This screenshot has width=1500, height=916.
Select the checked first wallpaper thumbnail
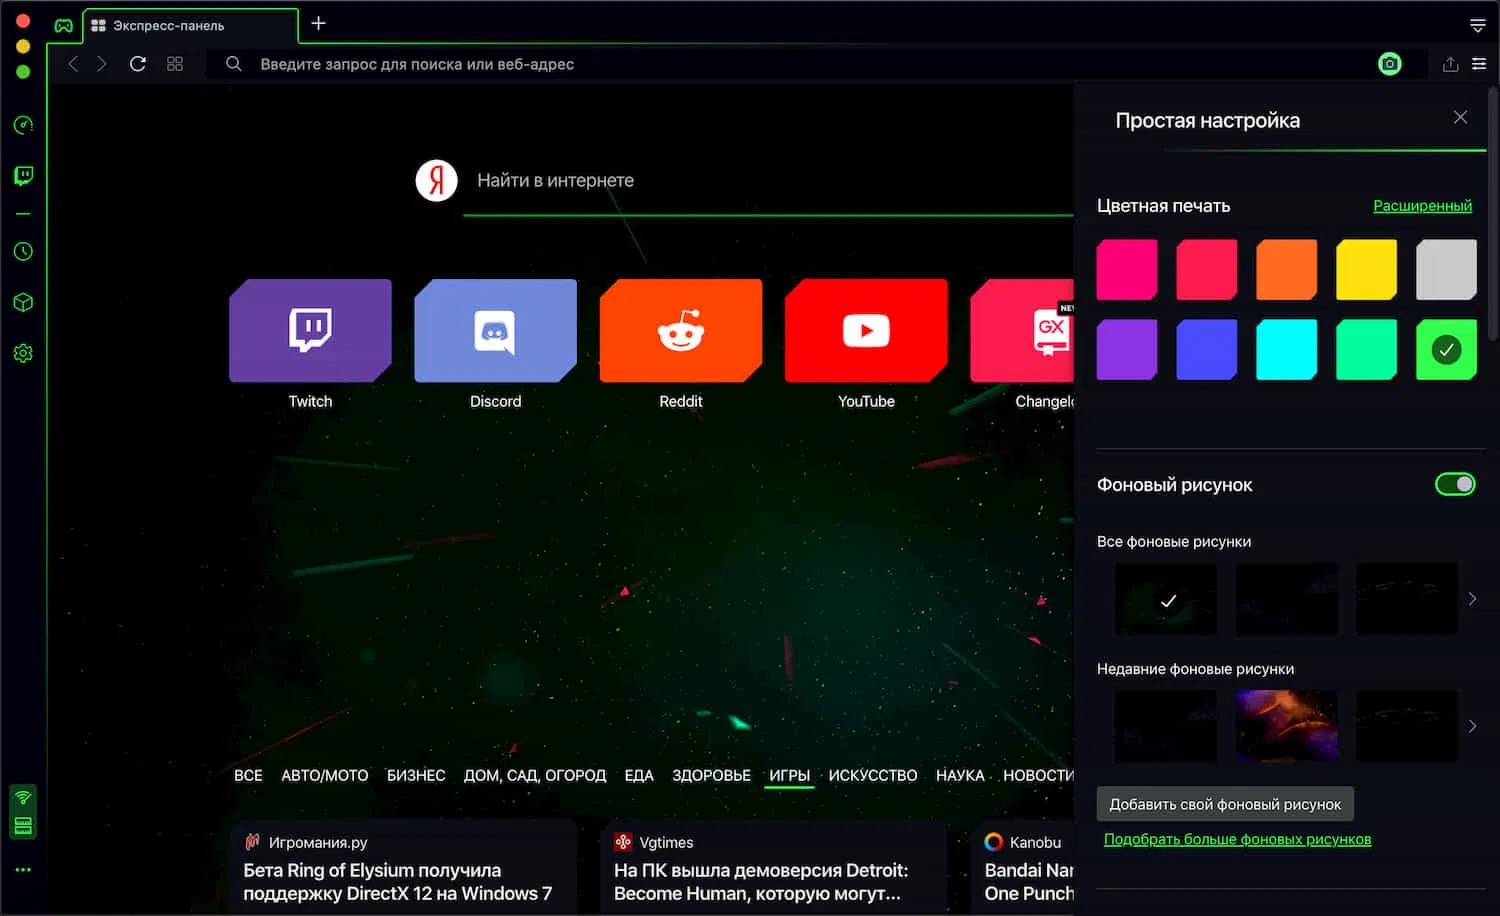point(1166,599)
